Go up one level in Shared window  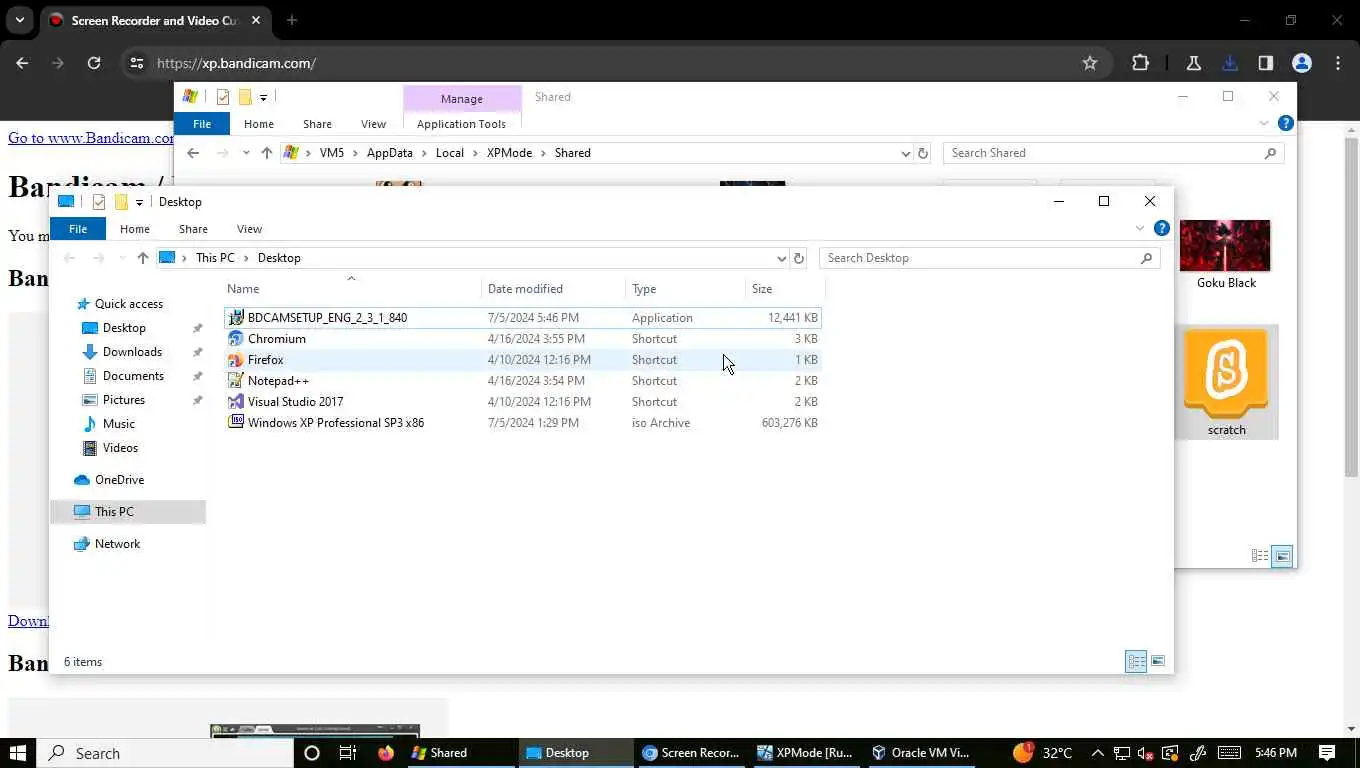266,153
